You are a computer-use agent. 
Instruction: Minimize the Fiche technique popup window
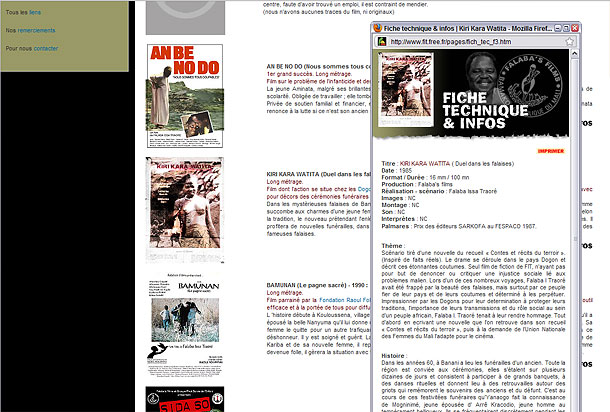(x=558, y=28)
